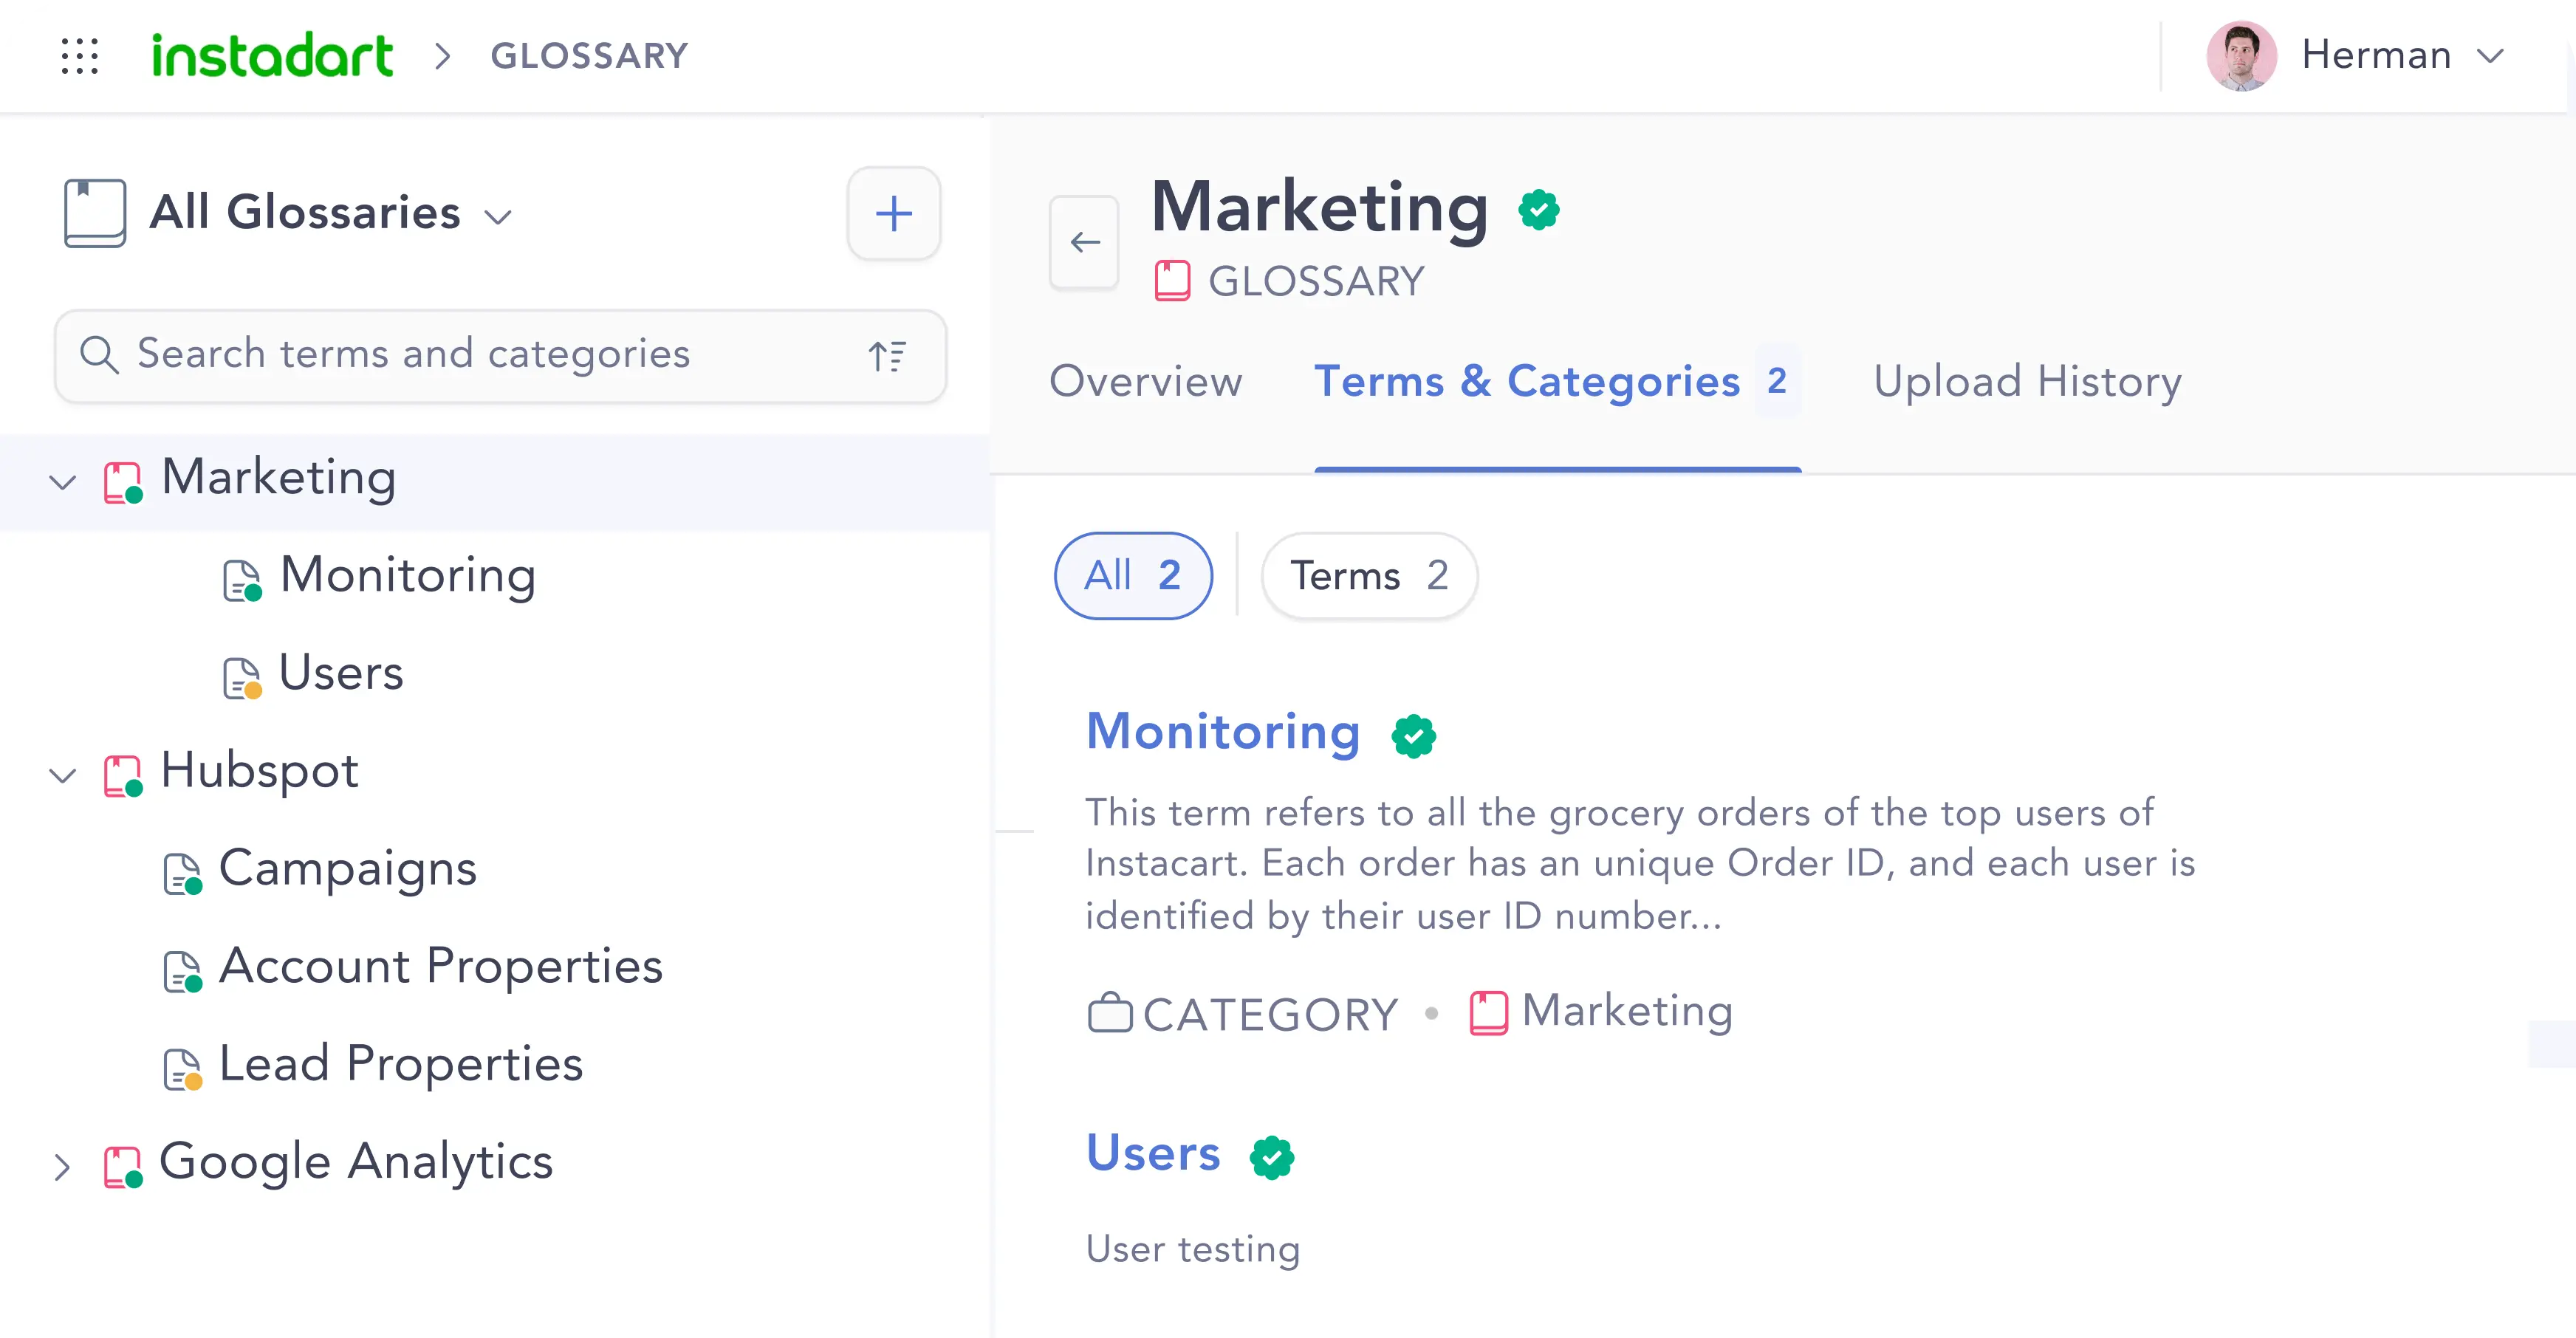
Task: Select the All filter pill
Action: [x=1133, y=575]
